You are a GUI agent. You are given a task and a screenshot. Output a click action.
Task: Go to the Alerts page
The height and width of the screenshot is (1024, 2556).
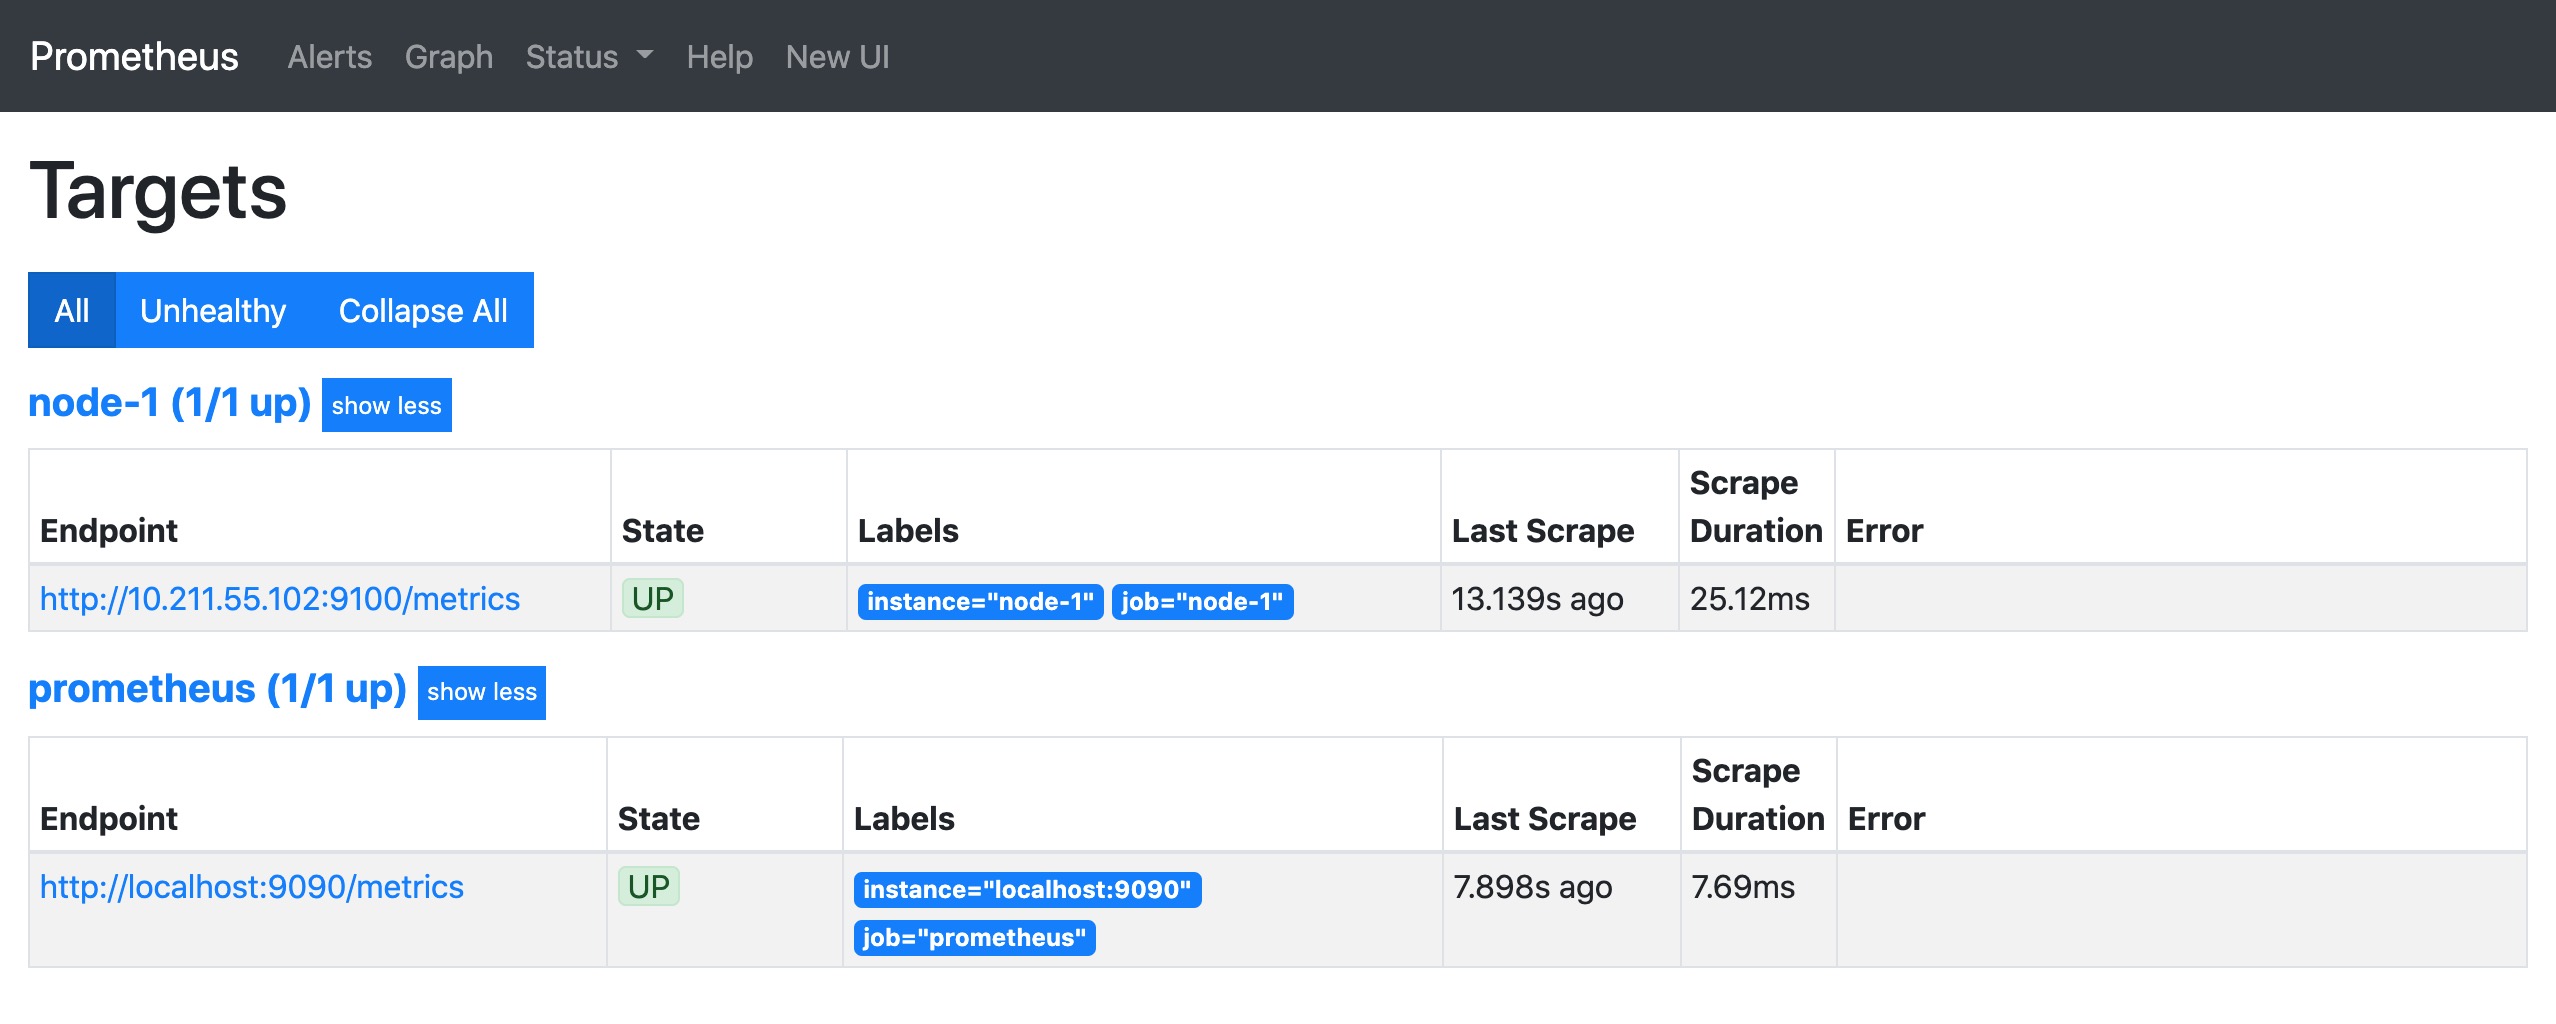330,57
